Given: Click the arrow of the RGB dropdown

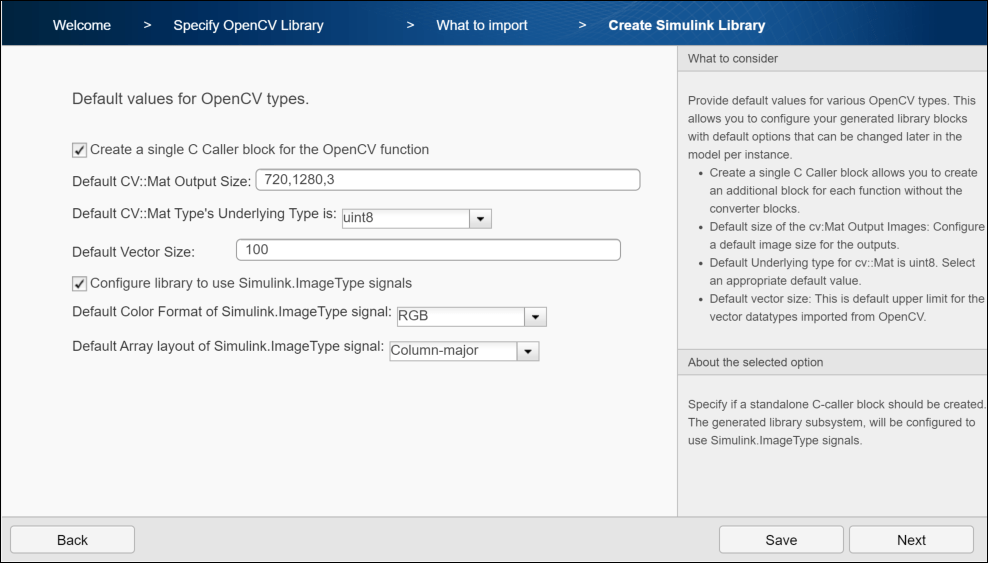Looking at the screenshot, I should tap(536, 317).
